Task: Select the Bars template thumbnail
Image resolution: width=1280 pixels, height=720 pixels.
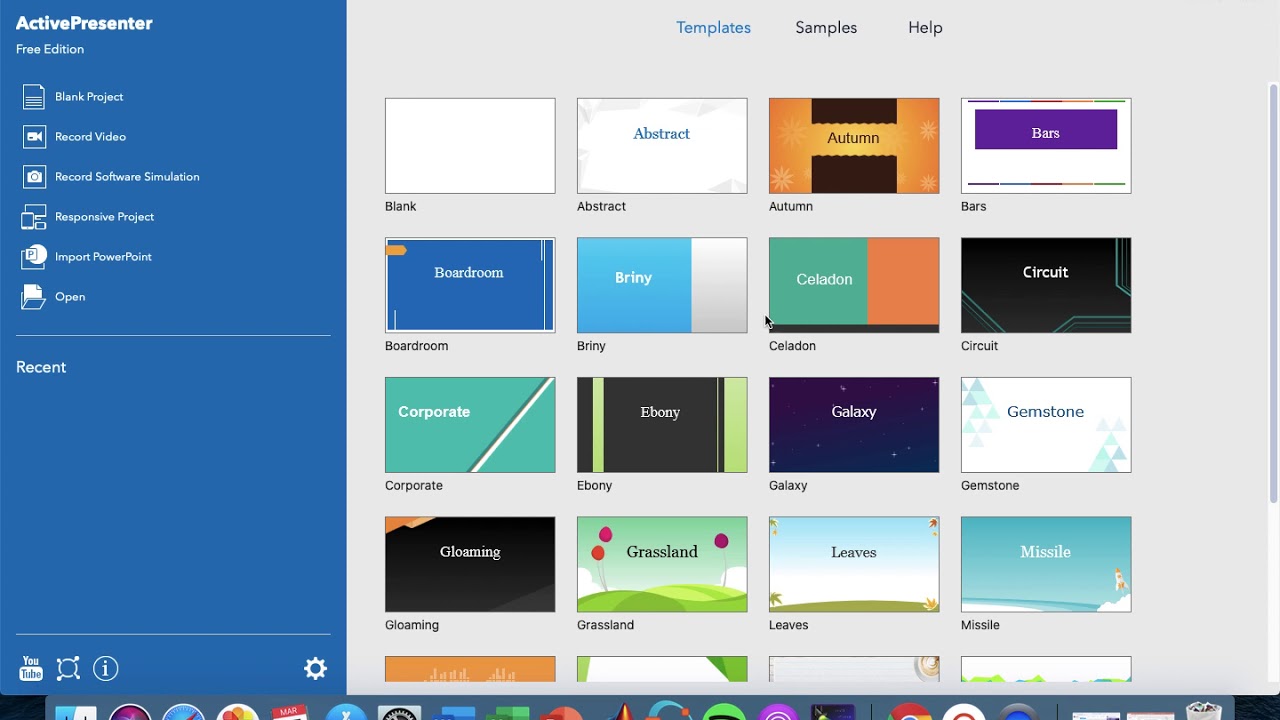Action: (1046, 146)
